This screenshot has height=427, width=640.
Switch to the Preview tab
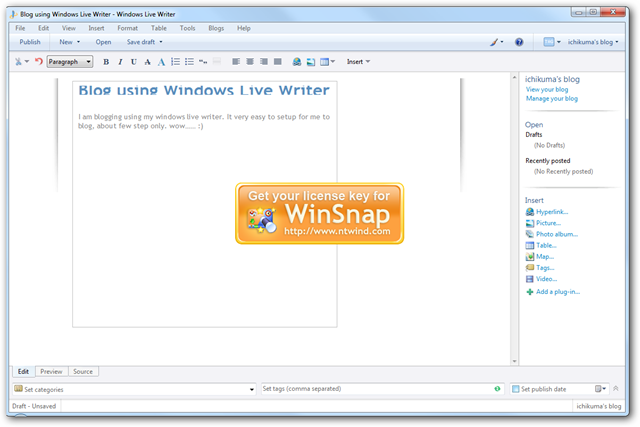click(x=51, y=371)
